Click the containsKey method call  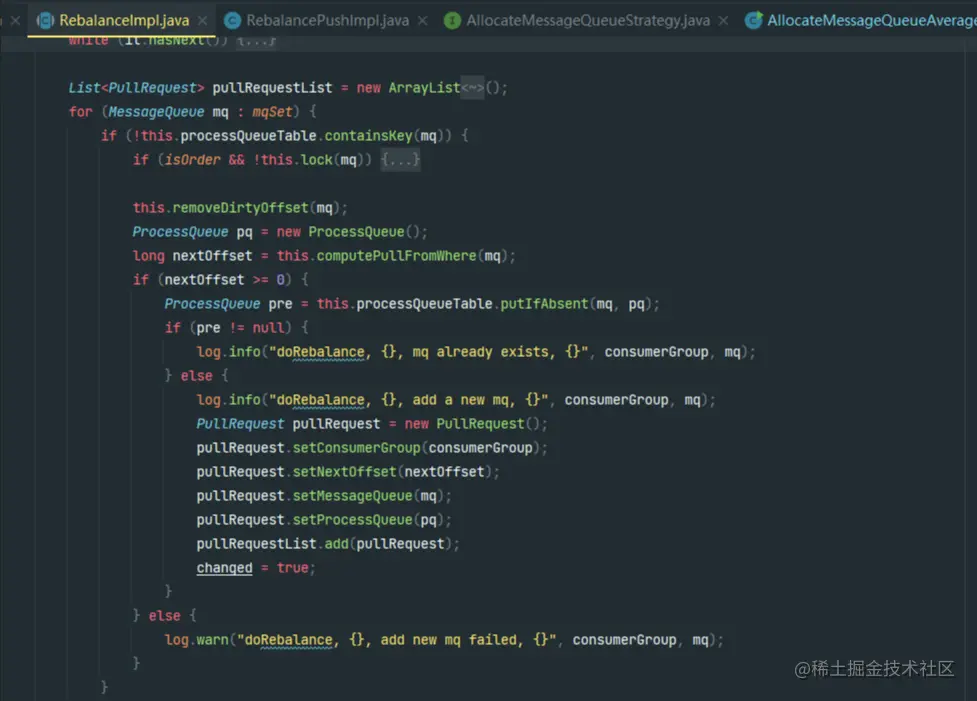[368, 136]
